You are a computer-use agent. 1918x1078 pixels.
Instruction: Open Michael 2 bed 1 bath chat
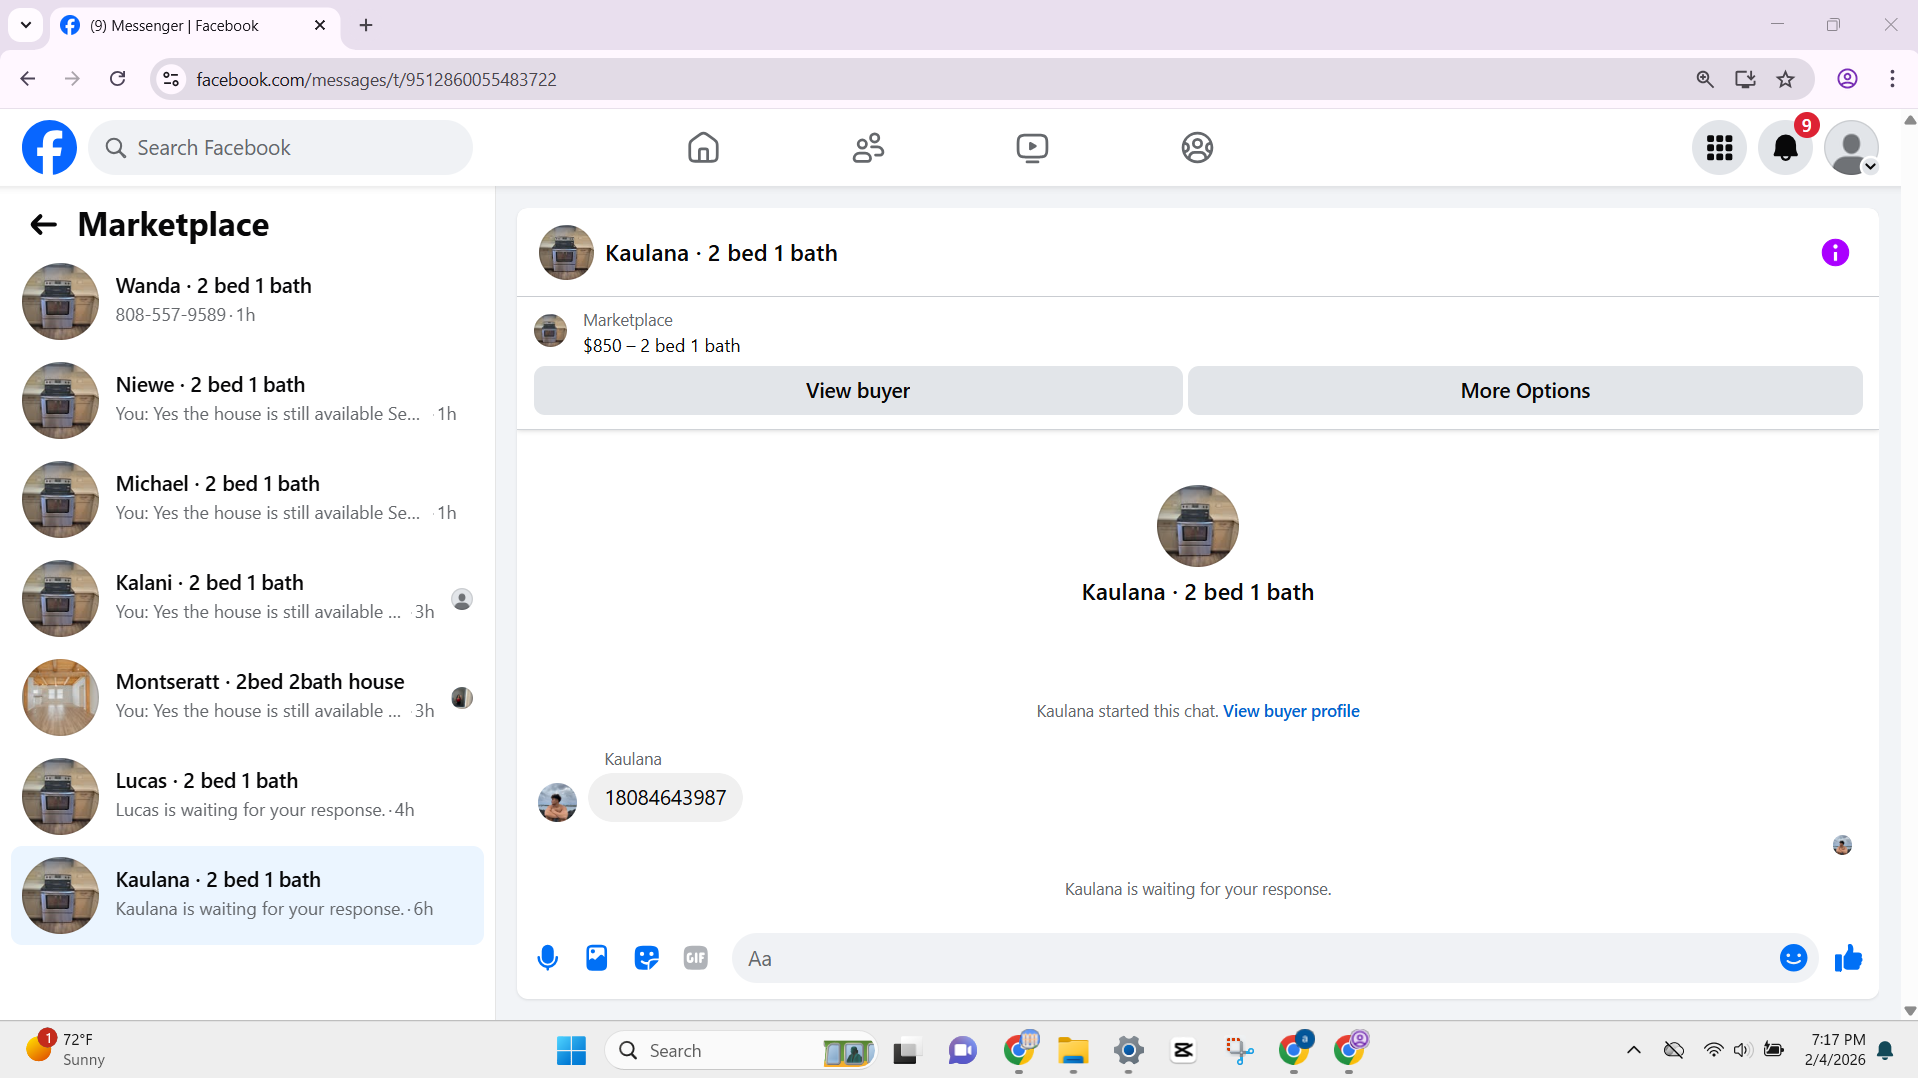[x=247, y=499]
